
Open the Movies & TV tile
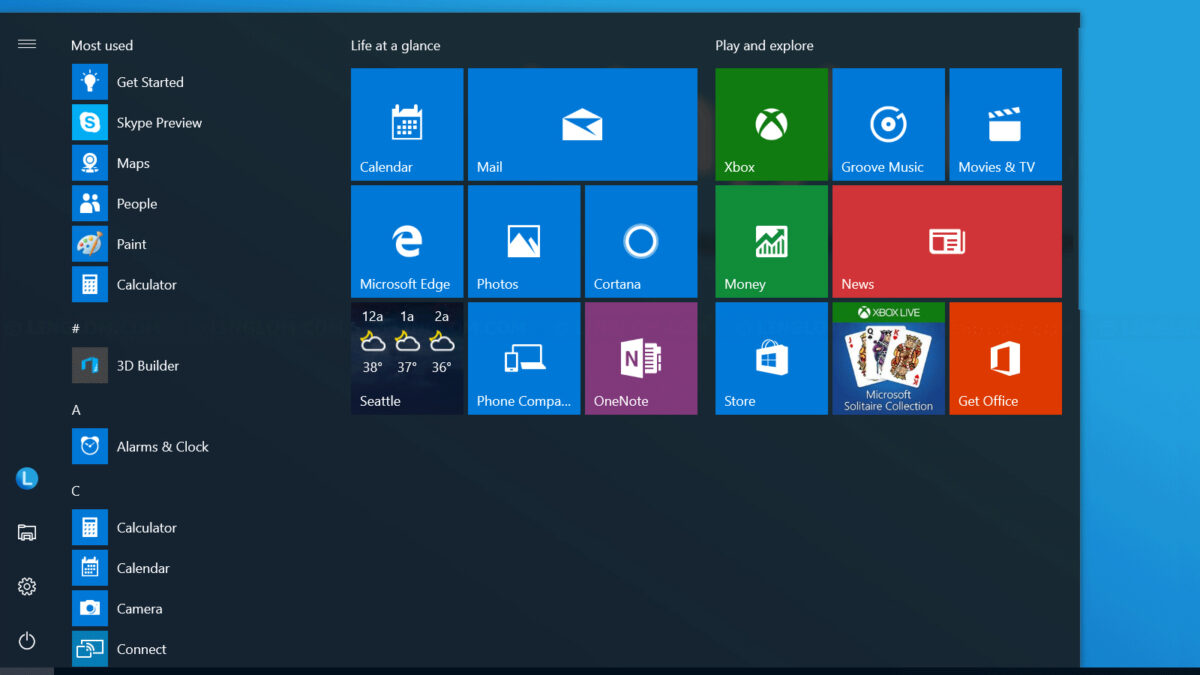pyautogui.click(x=1005, y=124)
